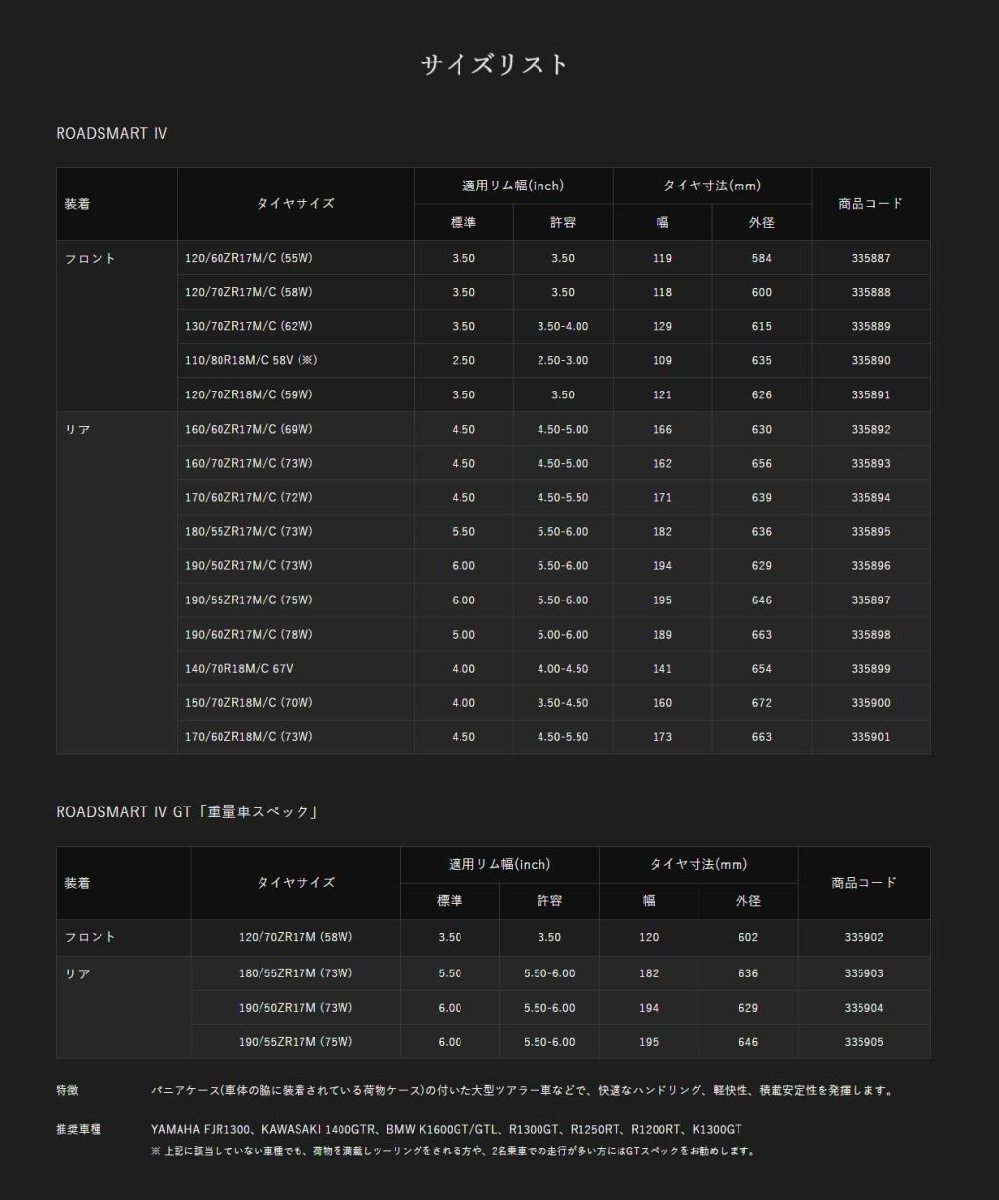999x1200 pixels.
Task: Click product code 335900
Action: (x=871, y=702)
